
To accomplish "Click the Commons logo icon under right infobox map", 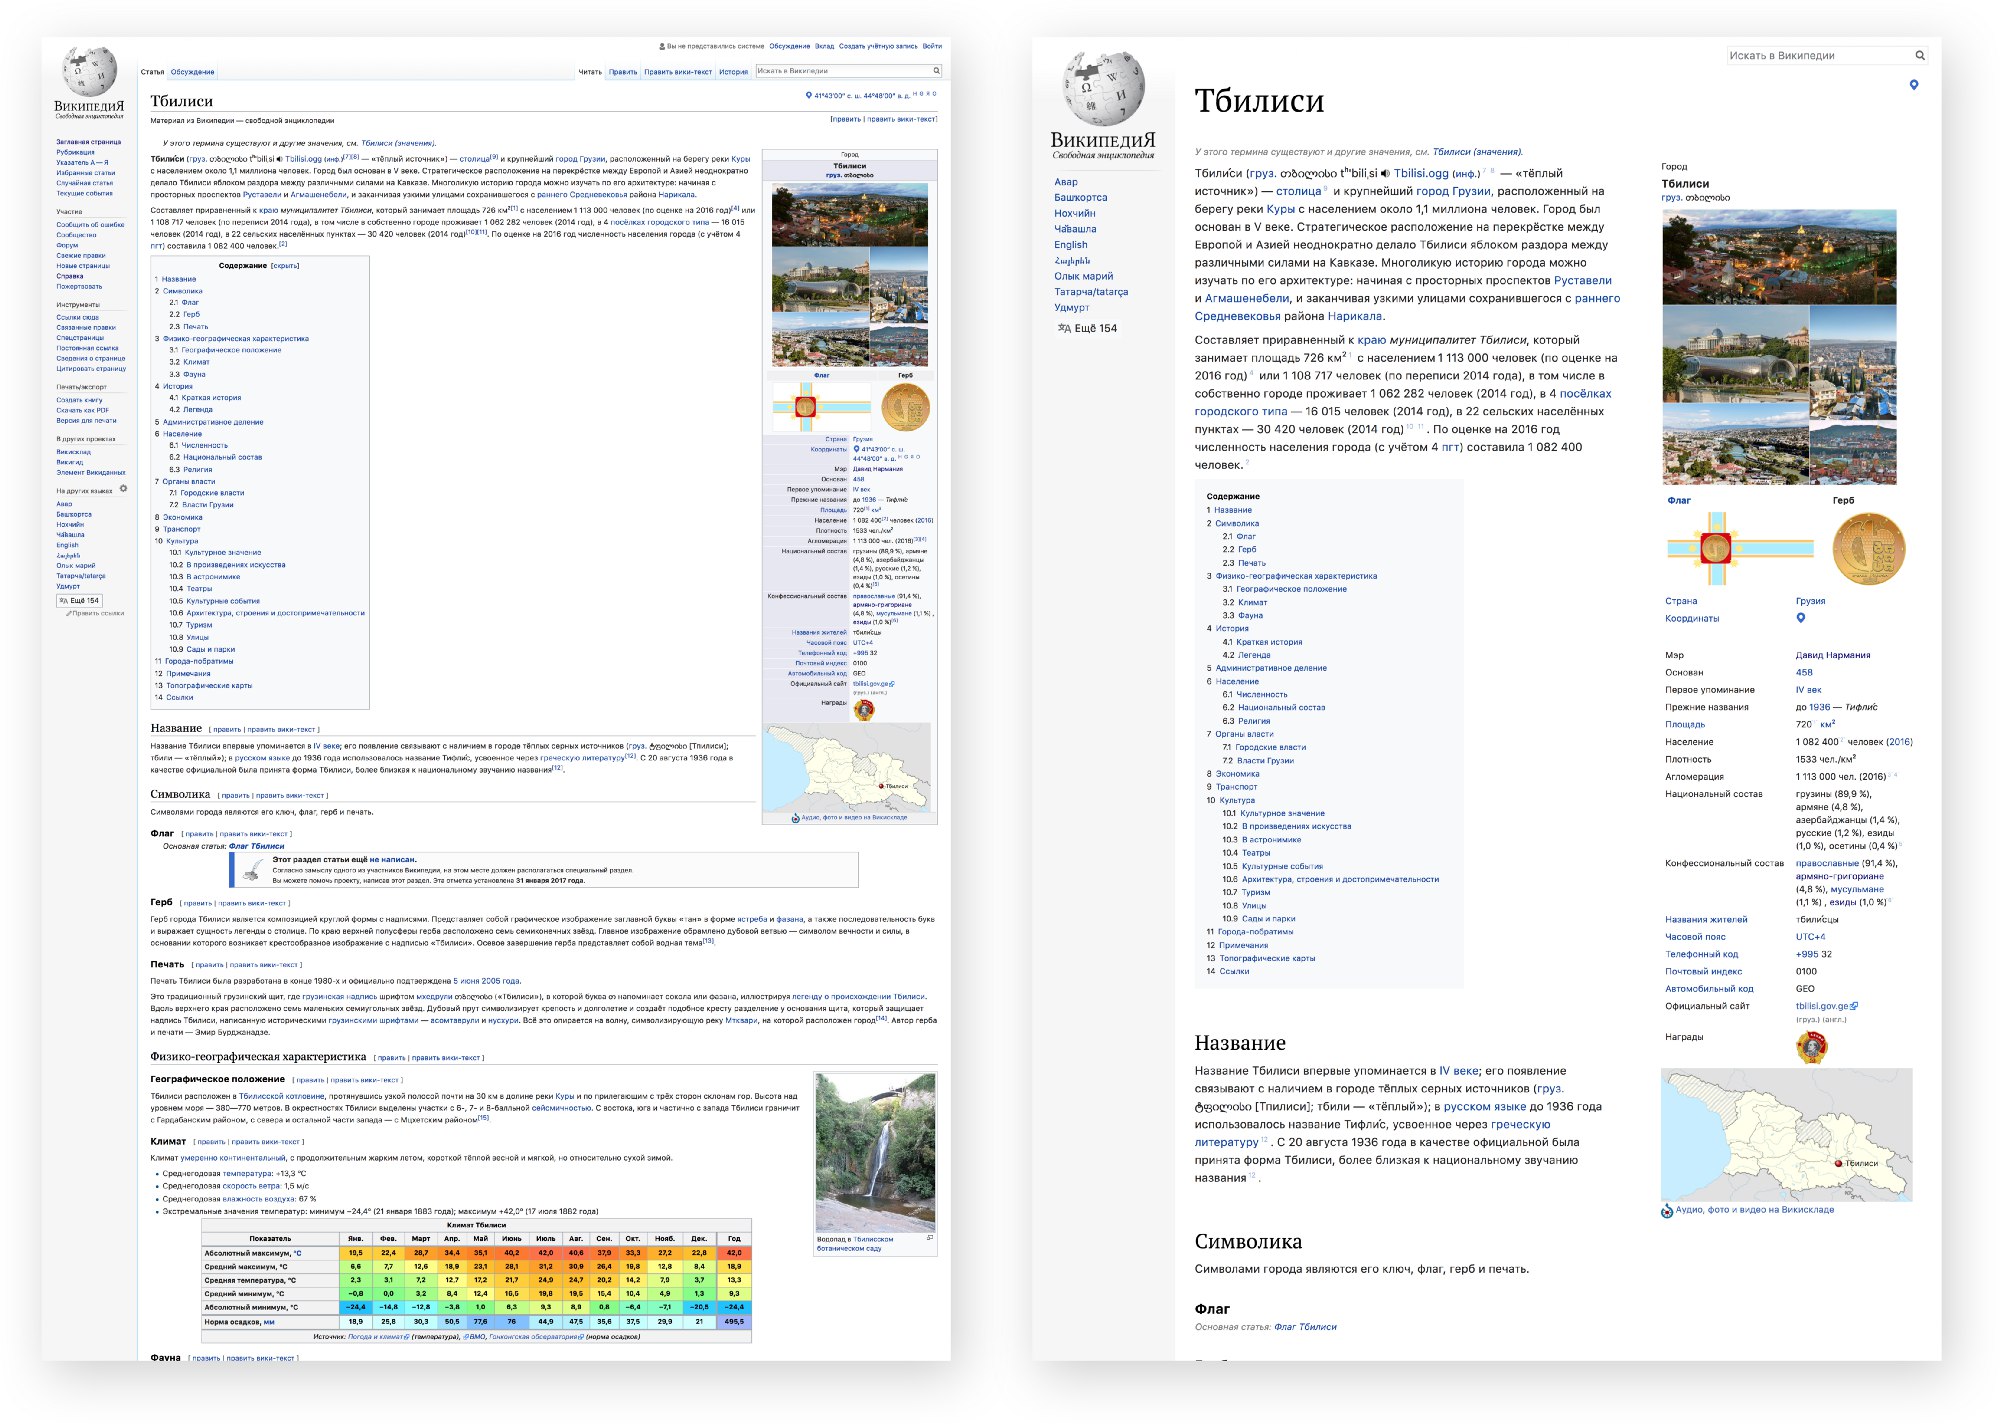I will pyautogui.click(x=1667, y=1210).
